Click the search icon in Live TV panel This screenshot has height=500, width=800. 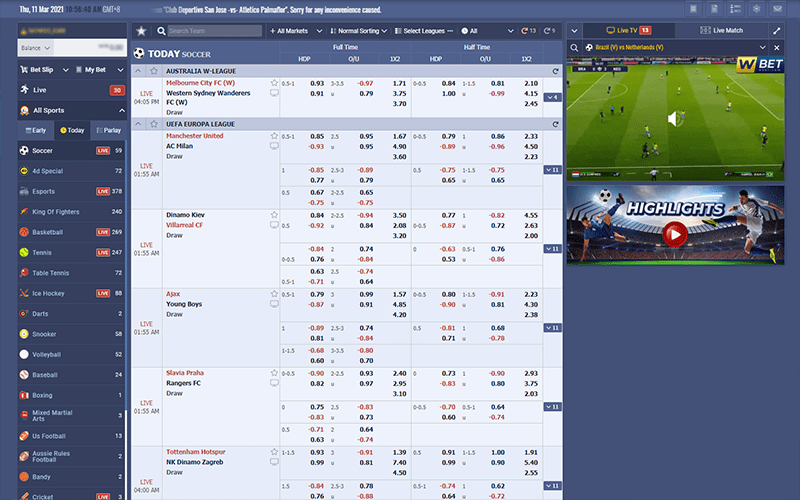click(574, 47)
